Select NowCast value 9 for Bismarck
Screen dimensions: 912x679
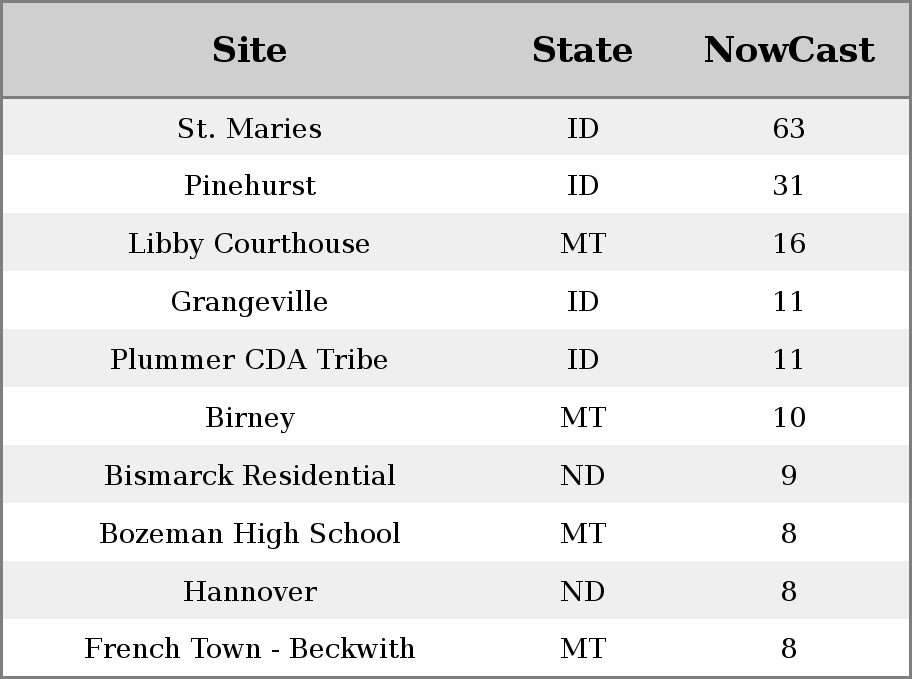789,475
